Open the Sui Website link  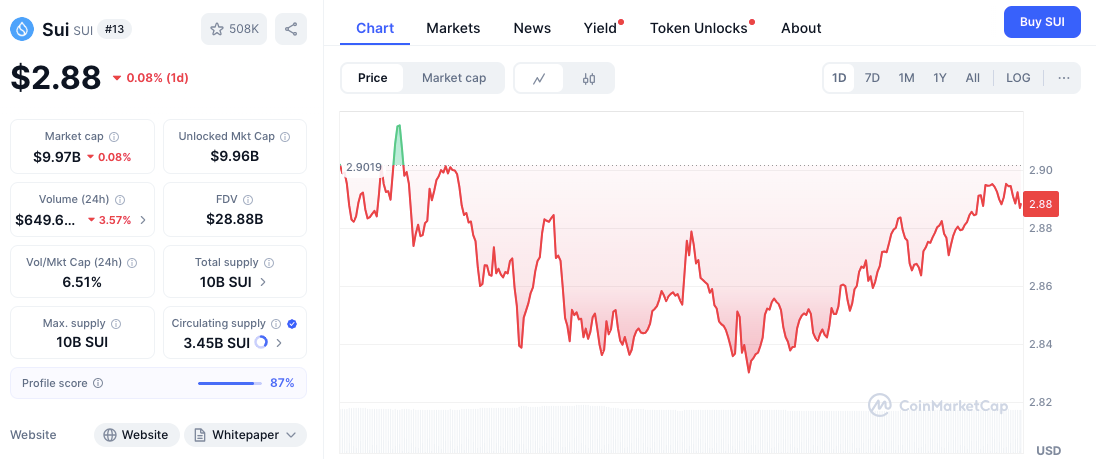point(137,435)
